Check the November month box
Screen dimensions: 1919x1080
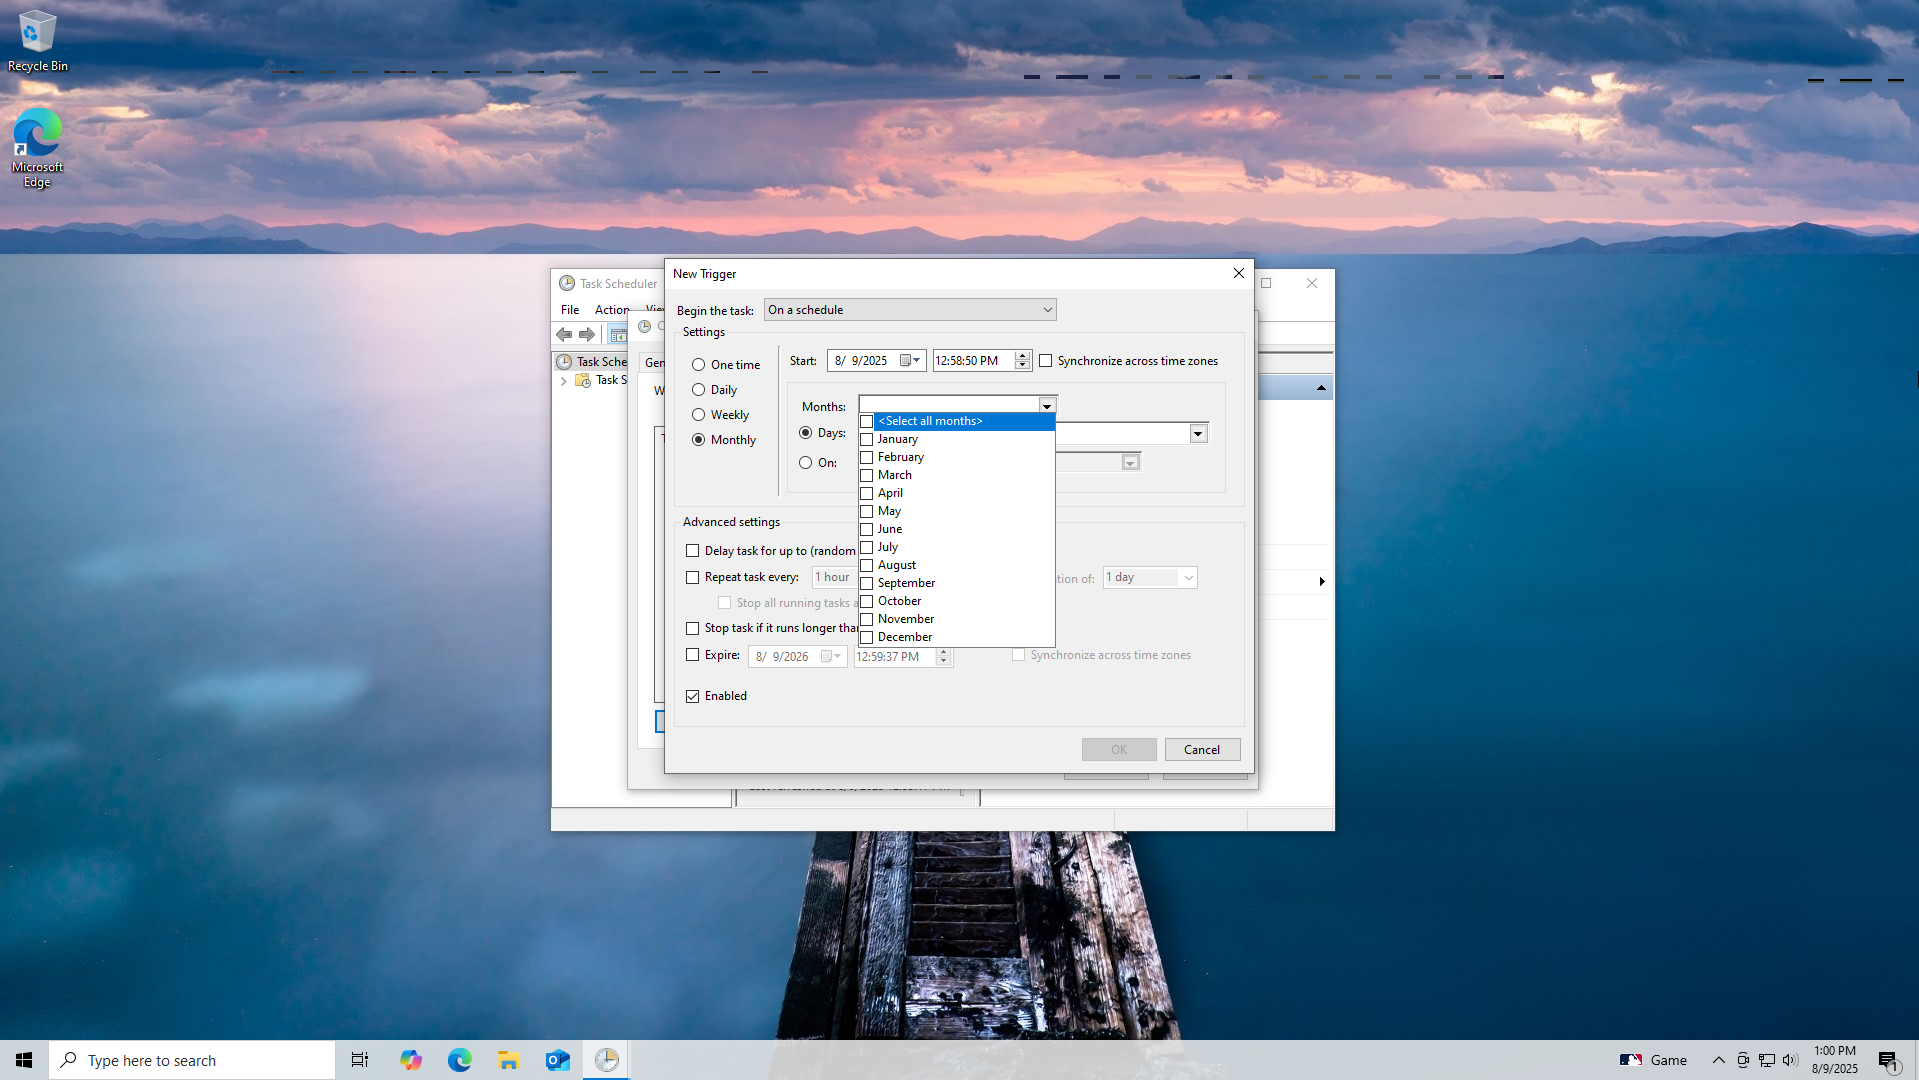point(867,619)
